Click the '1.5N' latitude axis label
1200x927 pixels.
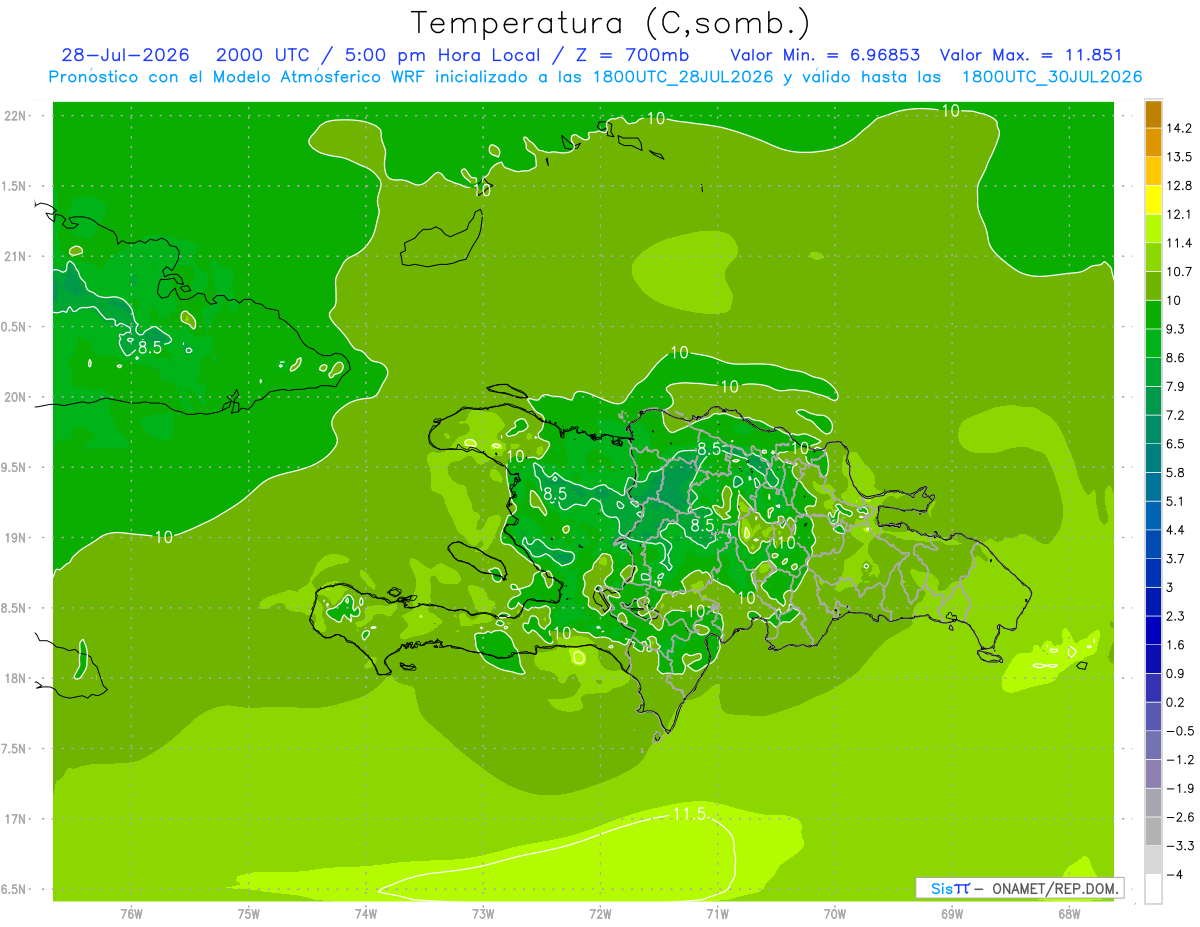(x=15, y=186)
